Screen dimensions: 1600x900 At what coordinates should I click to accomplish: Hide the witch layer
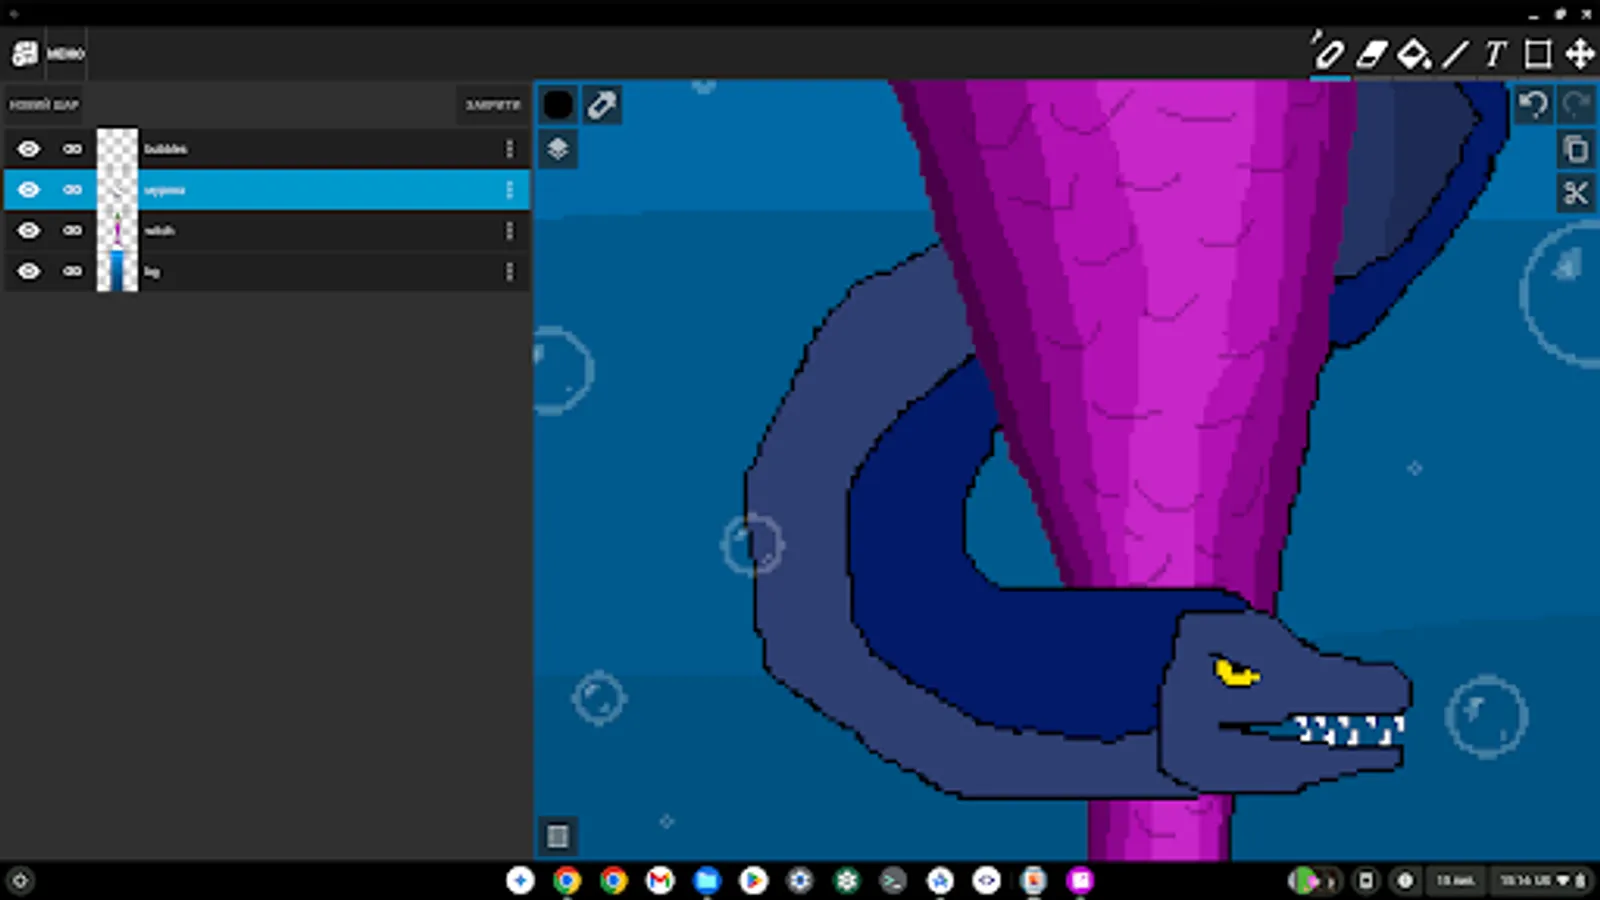(x=29, y=230)
